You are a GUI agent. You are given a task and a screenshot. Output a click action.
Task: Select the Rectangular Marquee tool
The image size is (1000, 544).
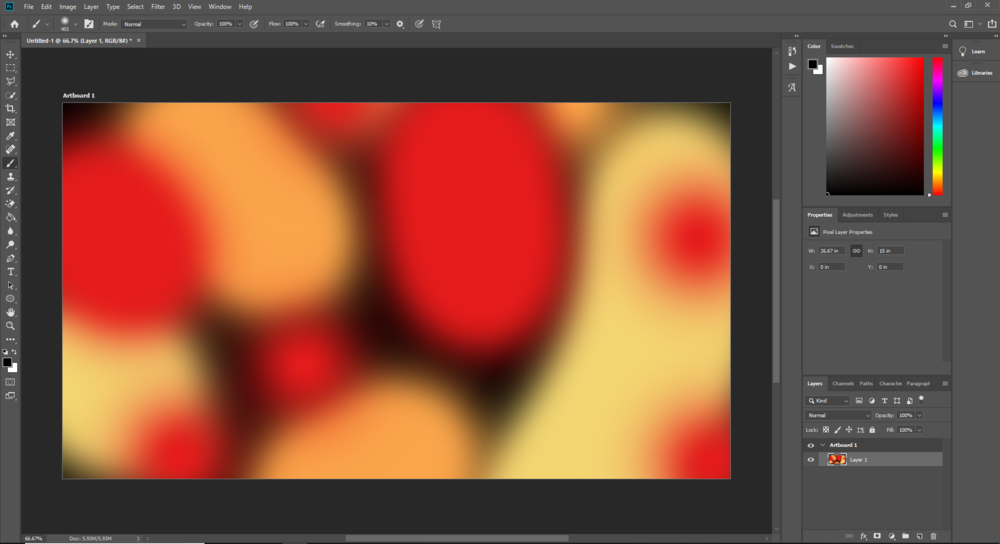pos(10,68)
